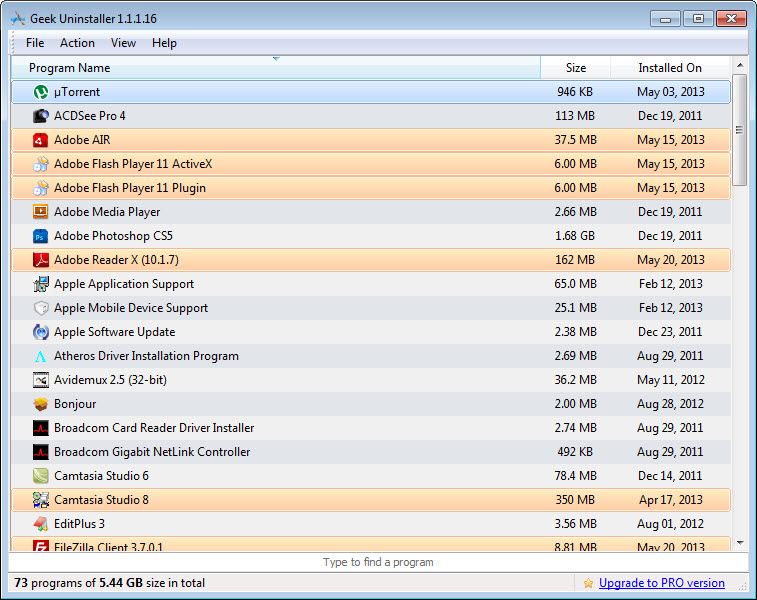Click the Apple Software Update icon
The height and width of the screenshot is (600, 757).
(x=41, y=332)
